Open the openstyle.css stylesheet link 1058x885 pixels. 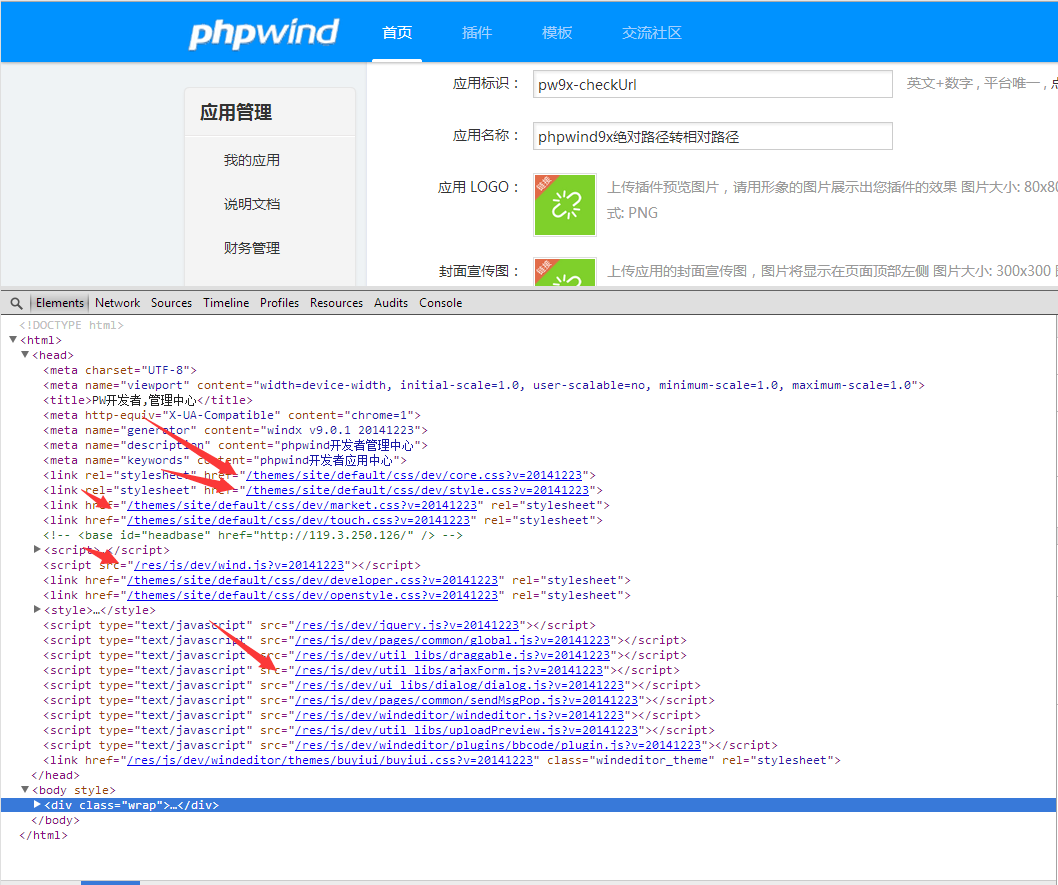point(312,595)
